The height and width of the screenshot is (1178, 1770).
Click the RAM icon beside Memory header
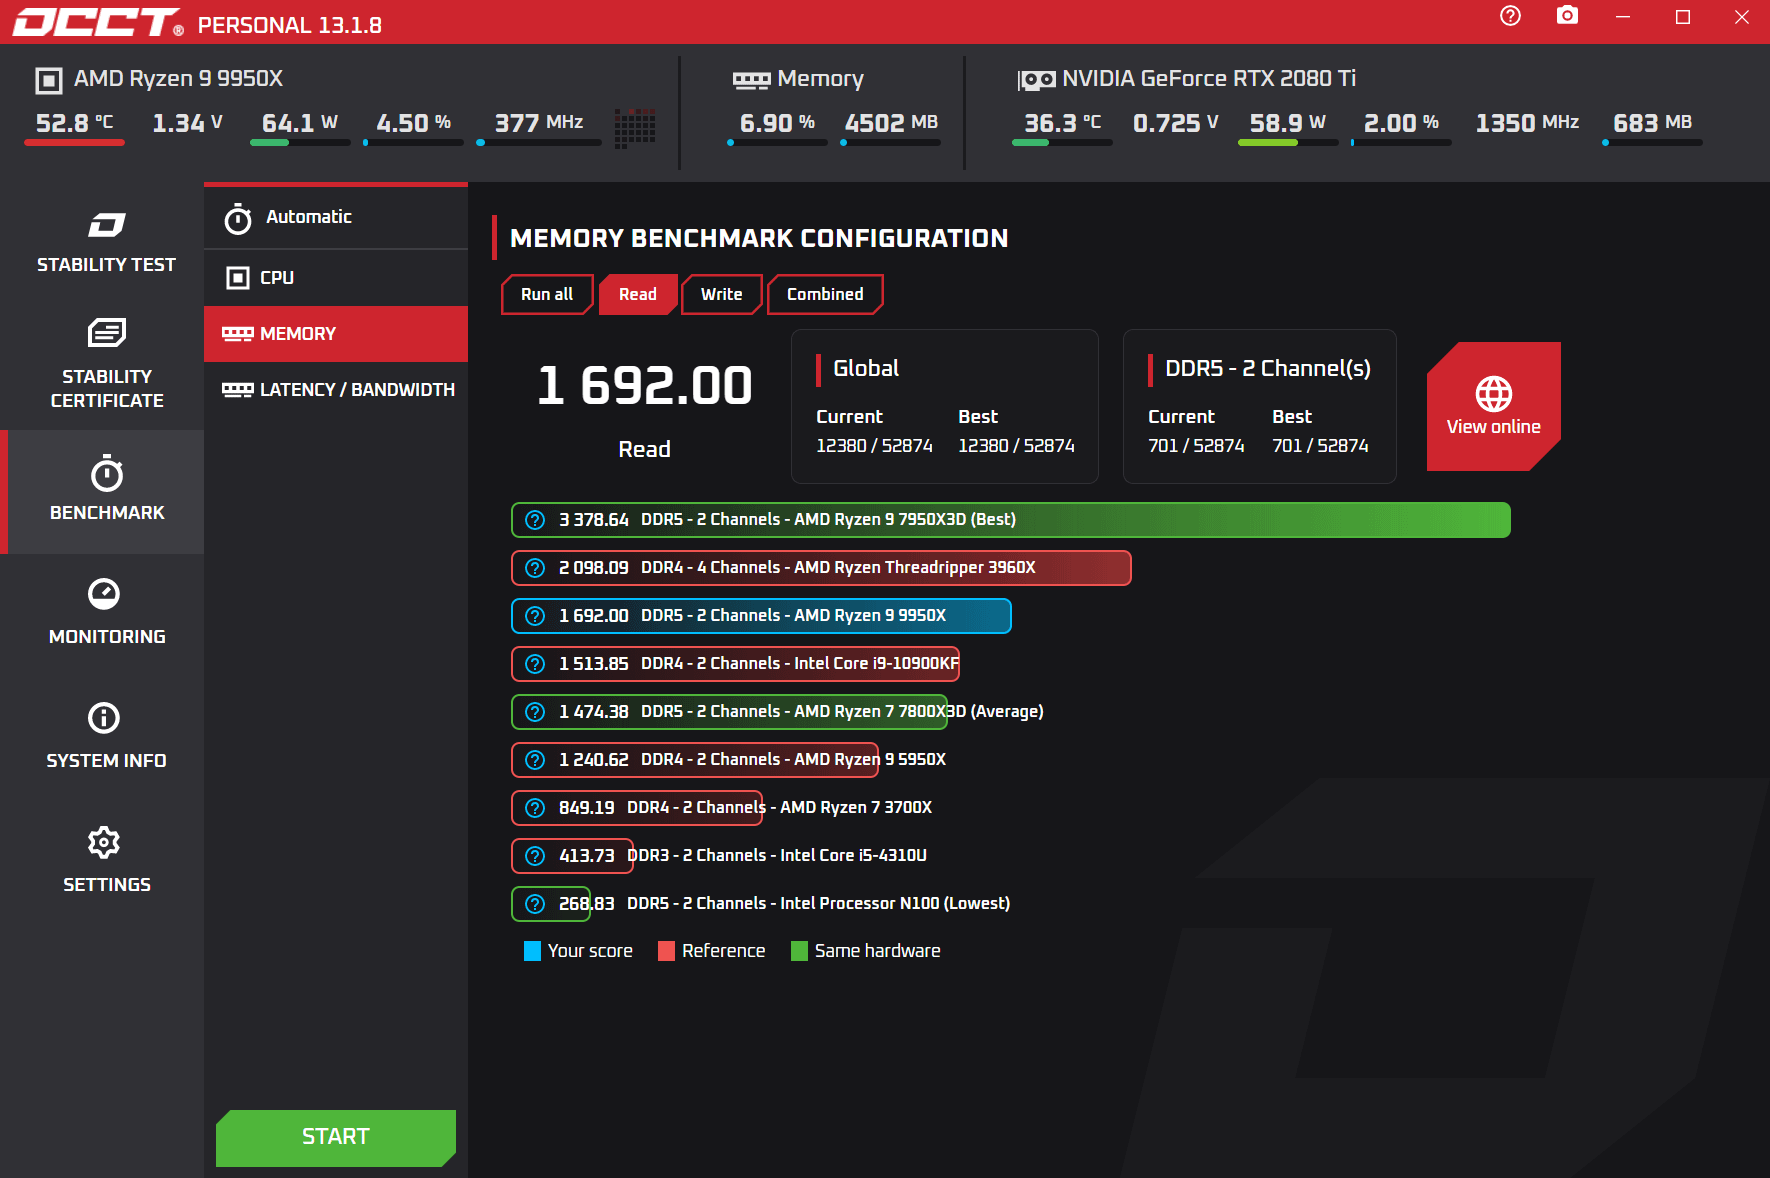pos(751,80)
